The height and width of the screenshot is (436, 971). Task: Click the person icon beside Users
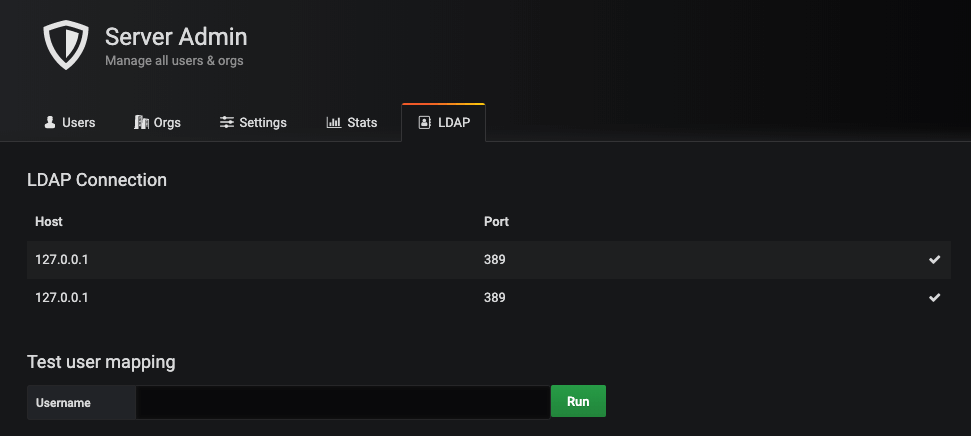click(50, 123)
